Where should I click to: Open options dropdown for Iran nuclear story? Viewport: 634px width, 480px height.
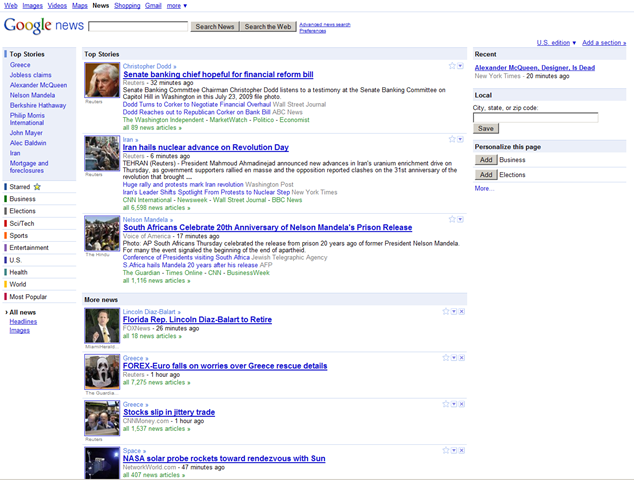[x=460, y=139]
